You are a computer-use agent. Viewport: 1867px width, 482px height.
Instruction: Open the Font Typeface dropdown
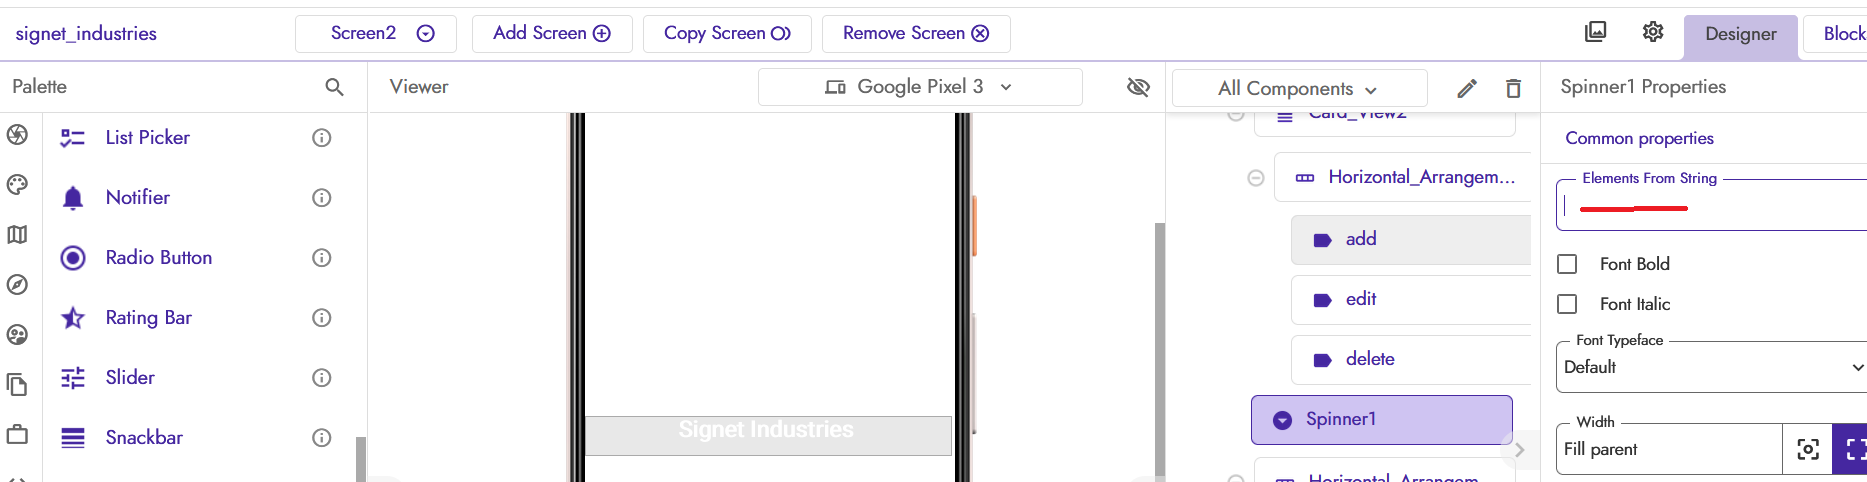tap(1710, 367)
